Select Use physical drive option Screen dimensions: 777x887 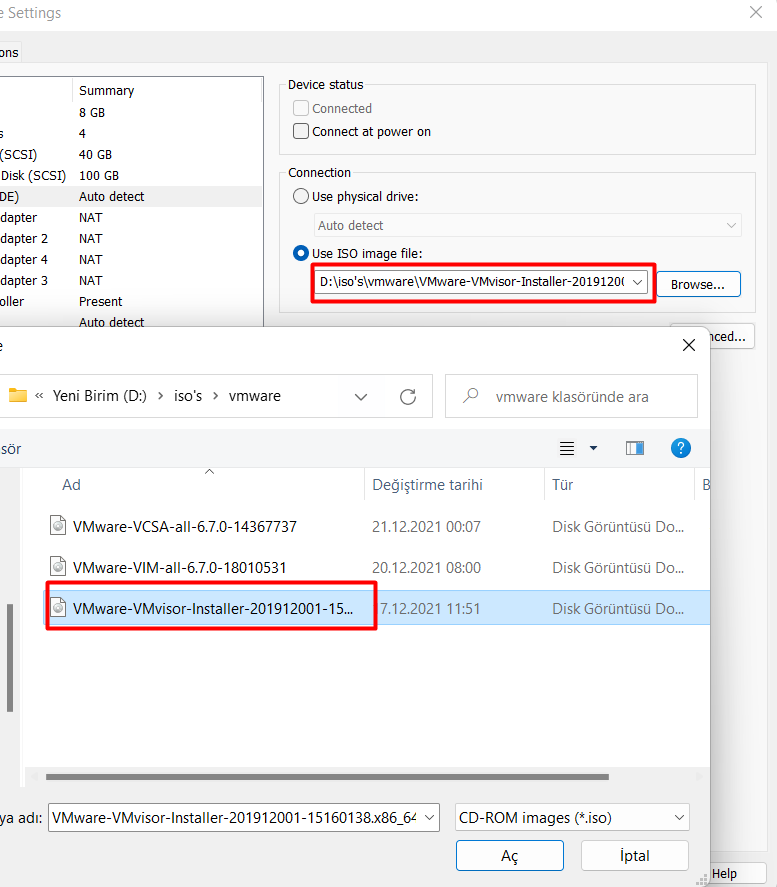click(x=301, y=196)
